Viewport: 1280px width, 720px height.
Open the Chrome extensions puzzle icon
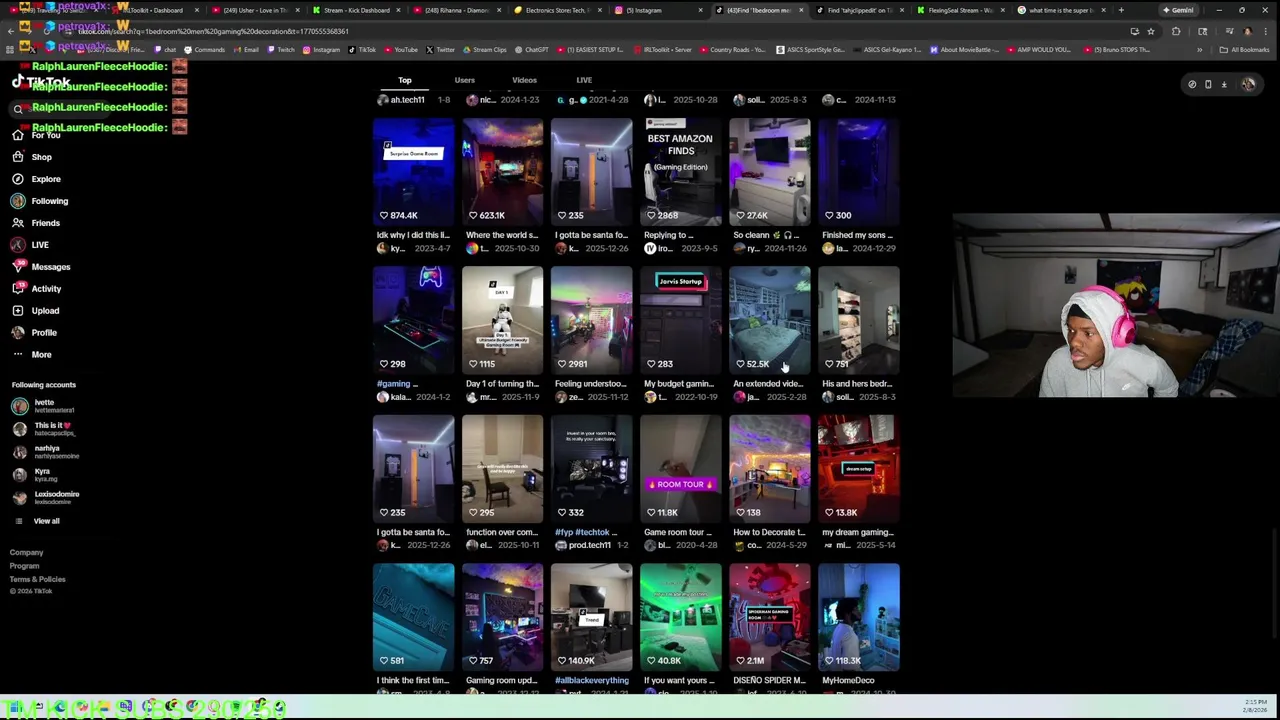[x=1176, y=31]
